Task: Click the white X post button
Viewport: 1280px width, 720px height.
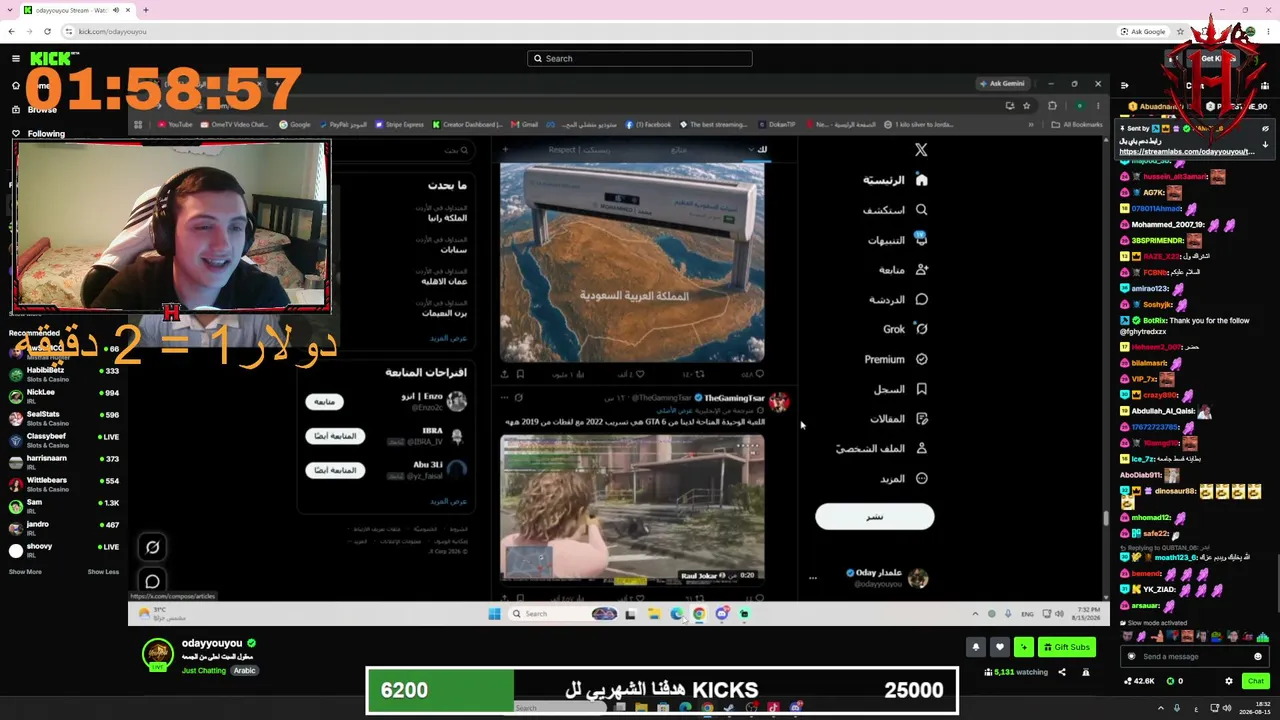Action: 875,516
